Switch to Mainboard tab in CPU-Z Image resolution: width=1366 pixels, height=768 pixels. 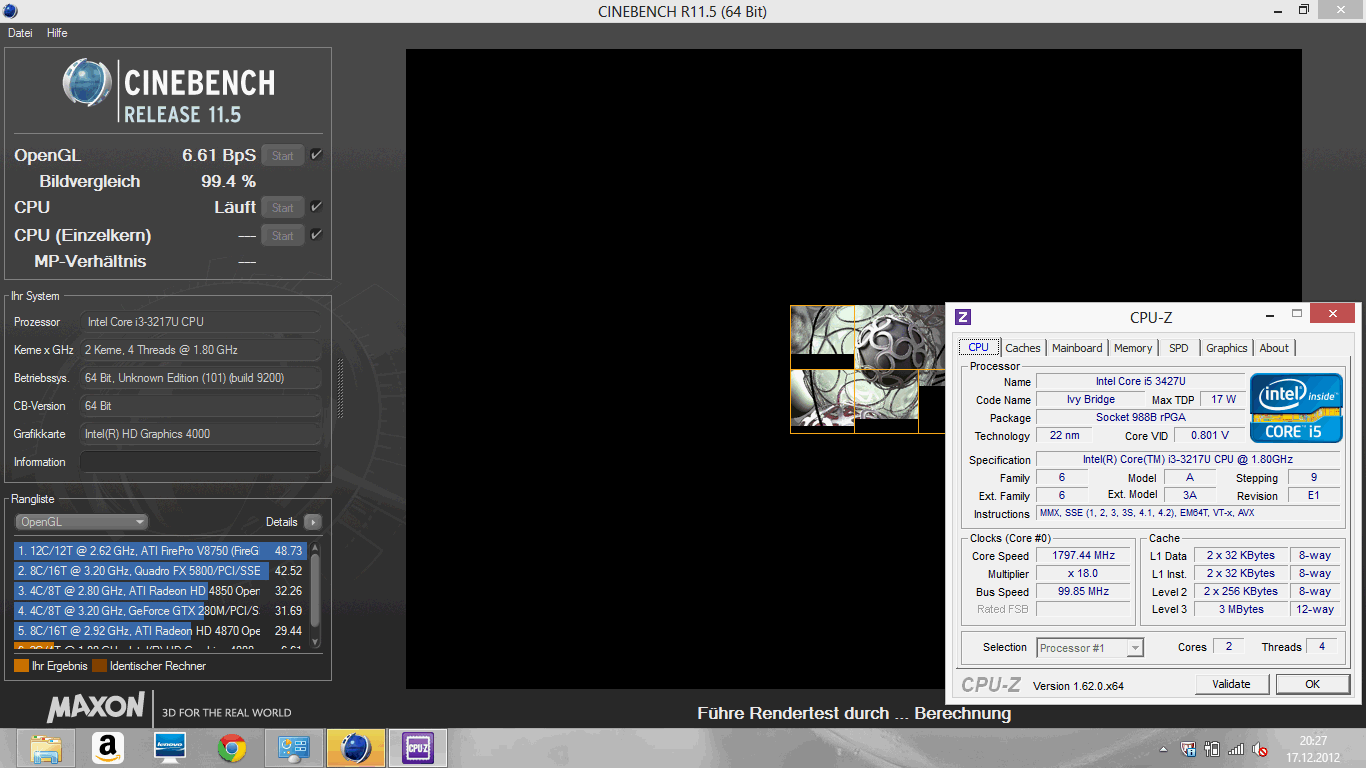[1077, 348]
